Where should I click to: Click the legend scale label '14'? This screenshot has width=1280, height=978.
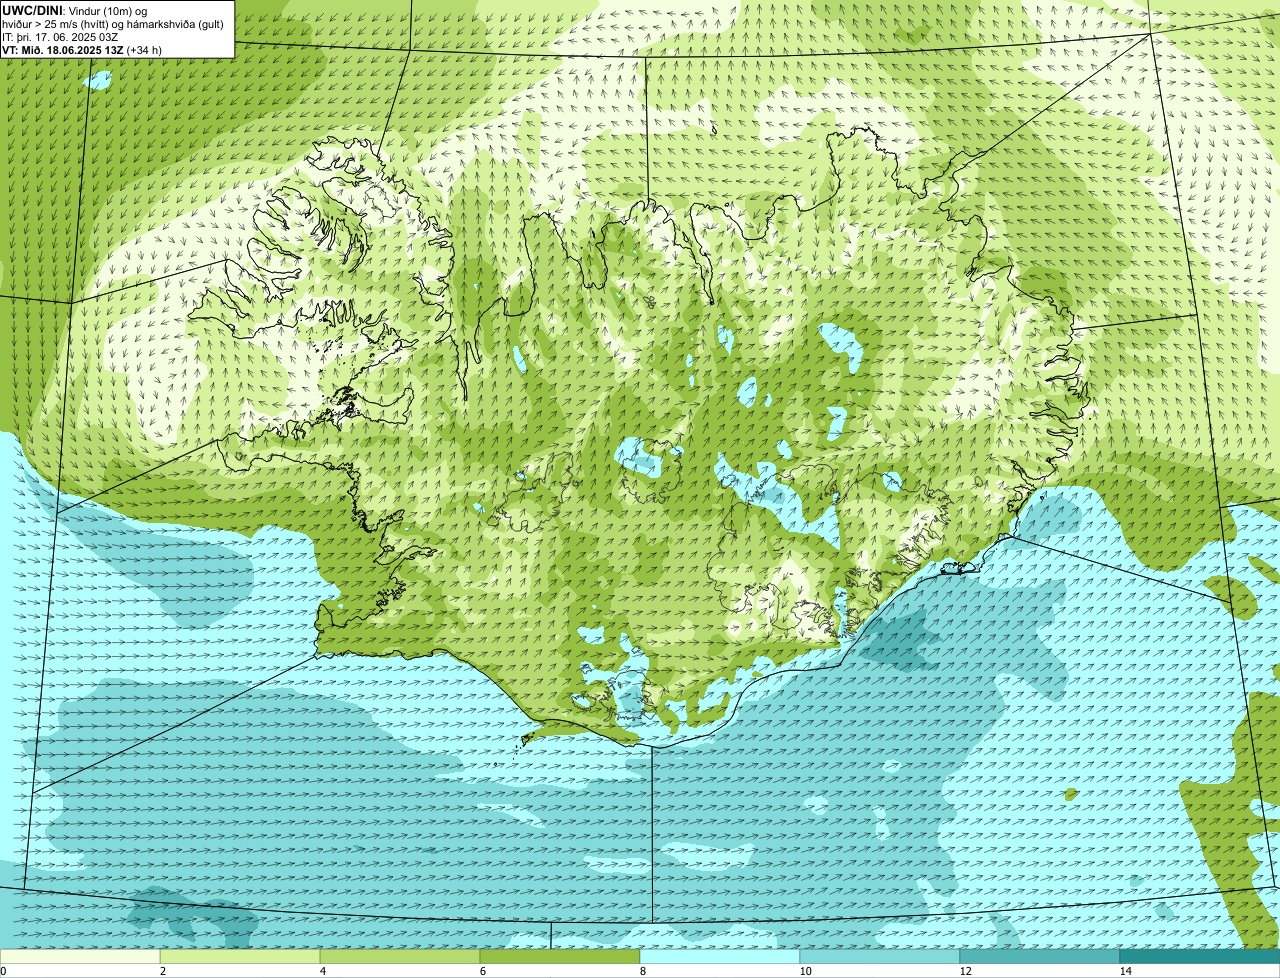point(1125,971)
